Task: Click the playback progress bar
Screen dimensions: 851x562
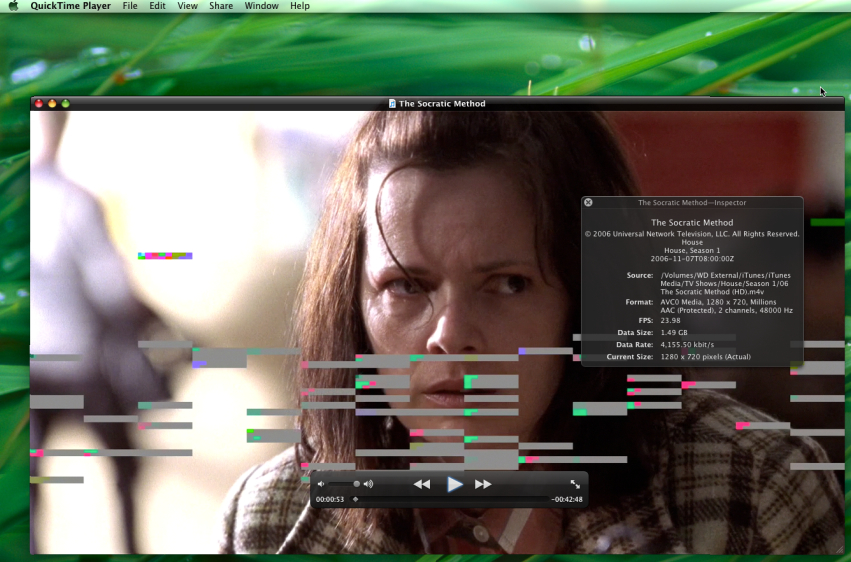Action: [x=450, y=499]
